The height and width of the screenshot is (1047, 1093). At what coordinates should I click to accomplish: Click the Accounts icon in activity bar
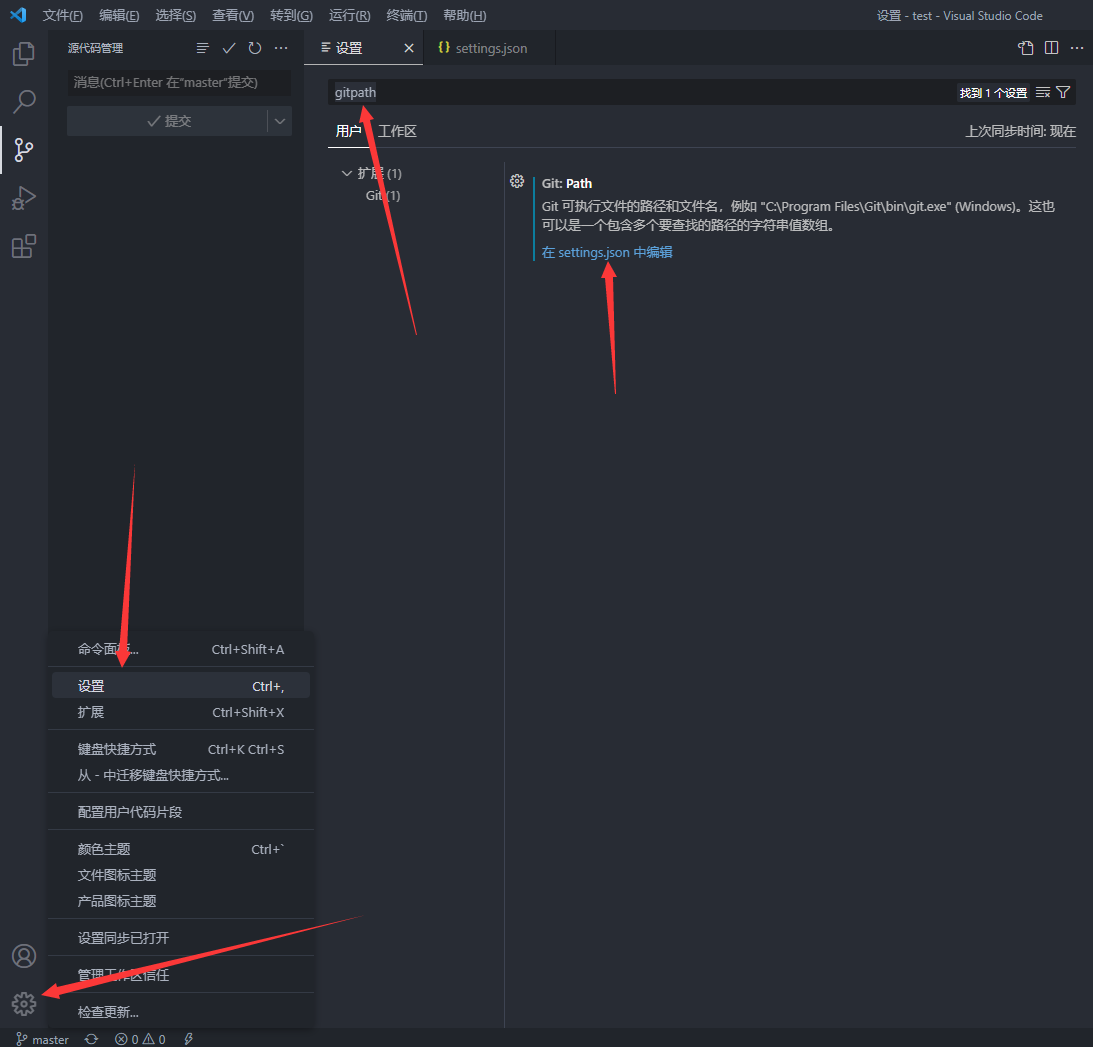pyautogui.click(x=24, y=956)
